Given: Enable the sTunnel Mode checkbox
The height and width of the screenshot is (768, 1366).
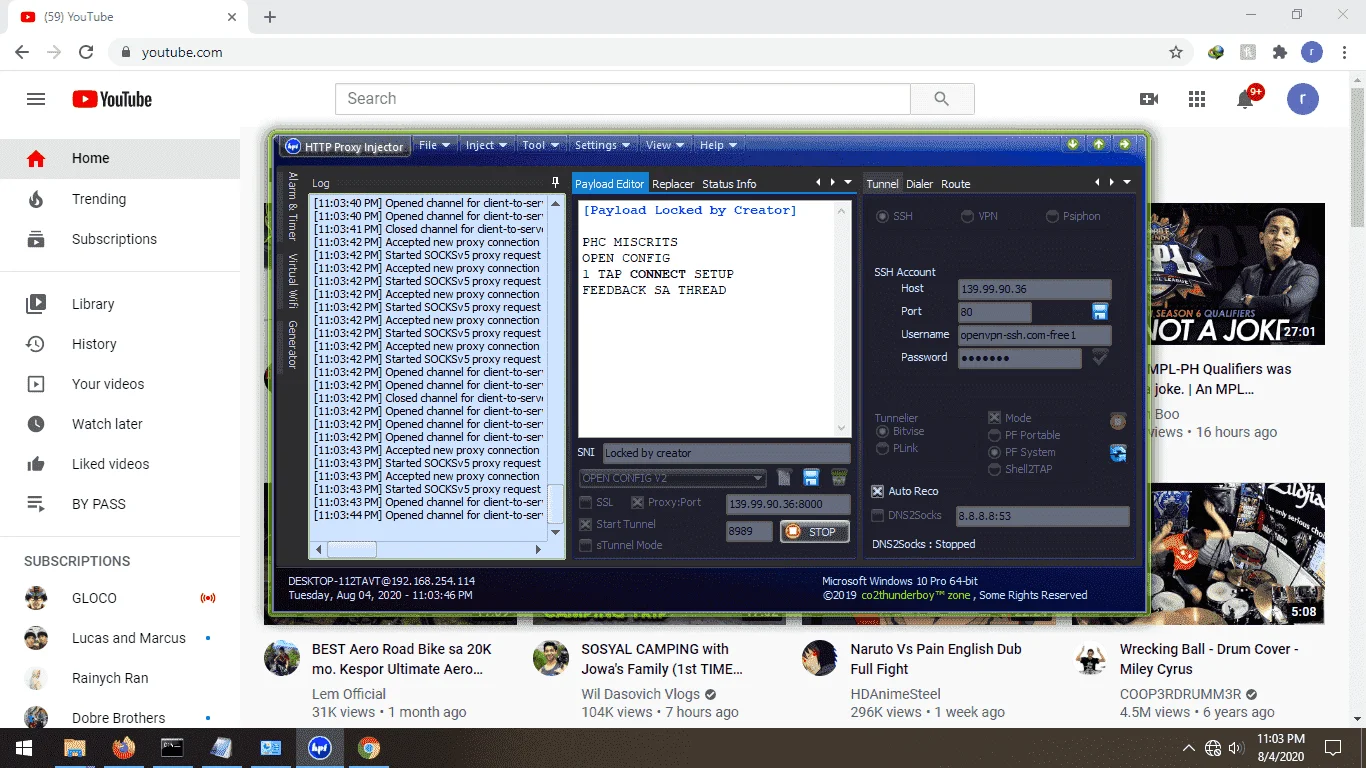Looking at the screenshot, I should click(x=586, y=545).
